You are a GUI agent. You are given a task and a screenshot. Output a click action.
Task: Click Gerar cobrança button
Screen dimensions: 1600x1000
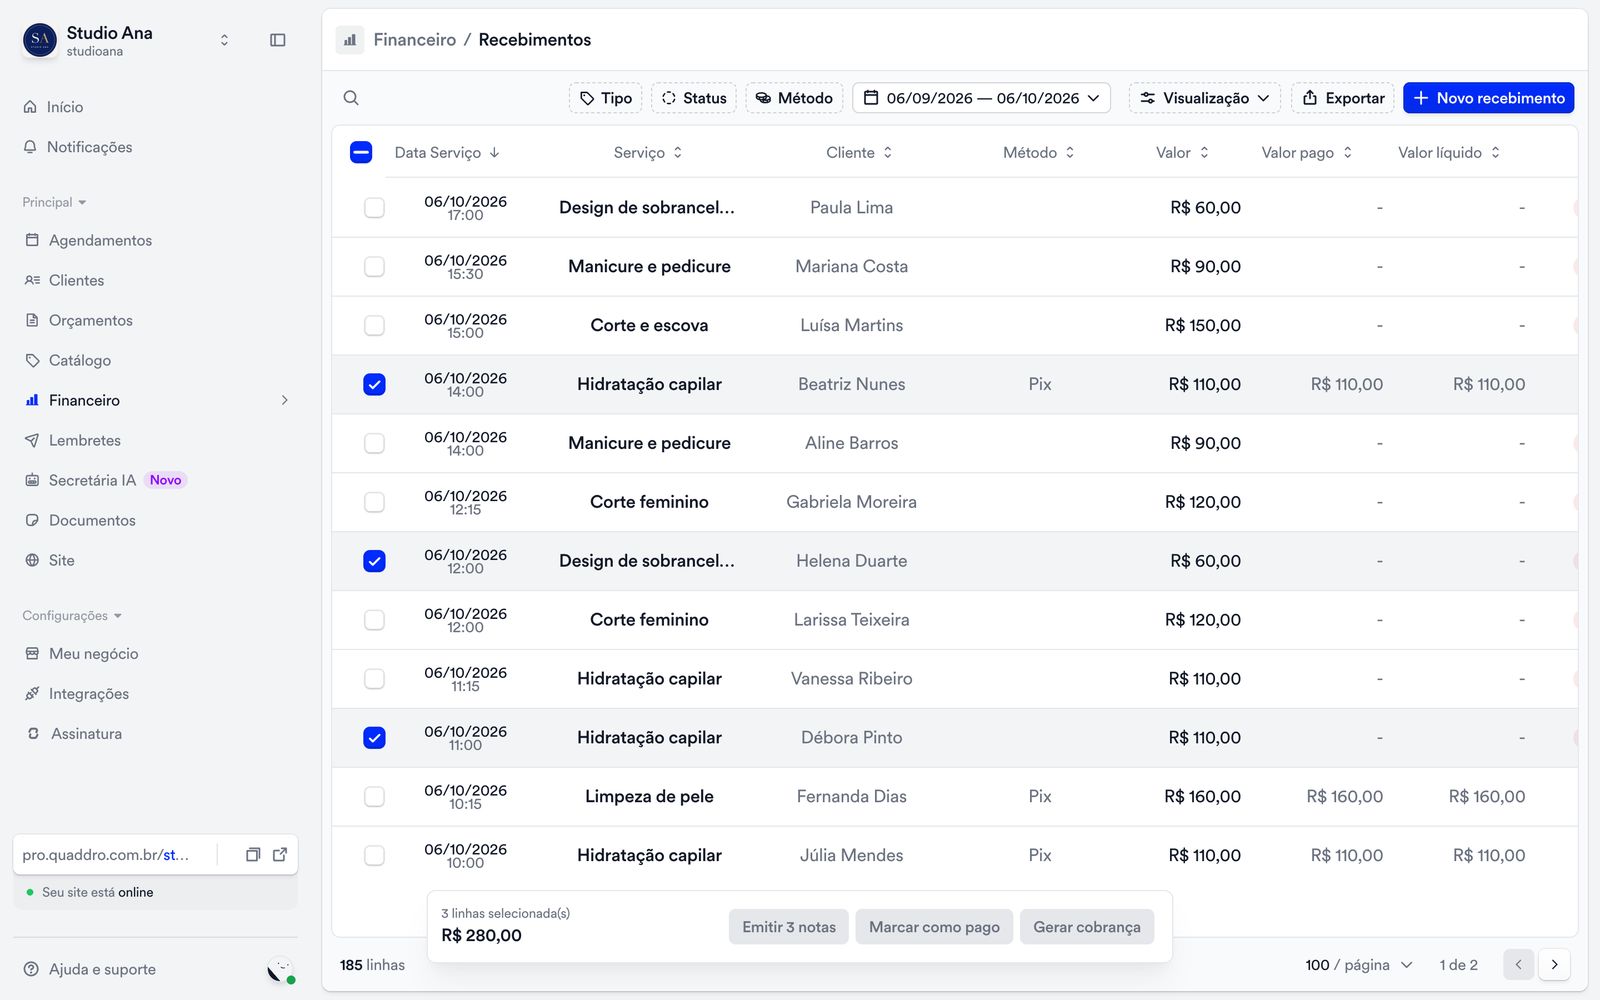(x=1087, y=927)
